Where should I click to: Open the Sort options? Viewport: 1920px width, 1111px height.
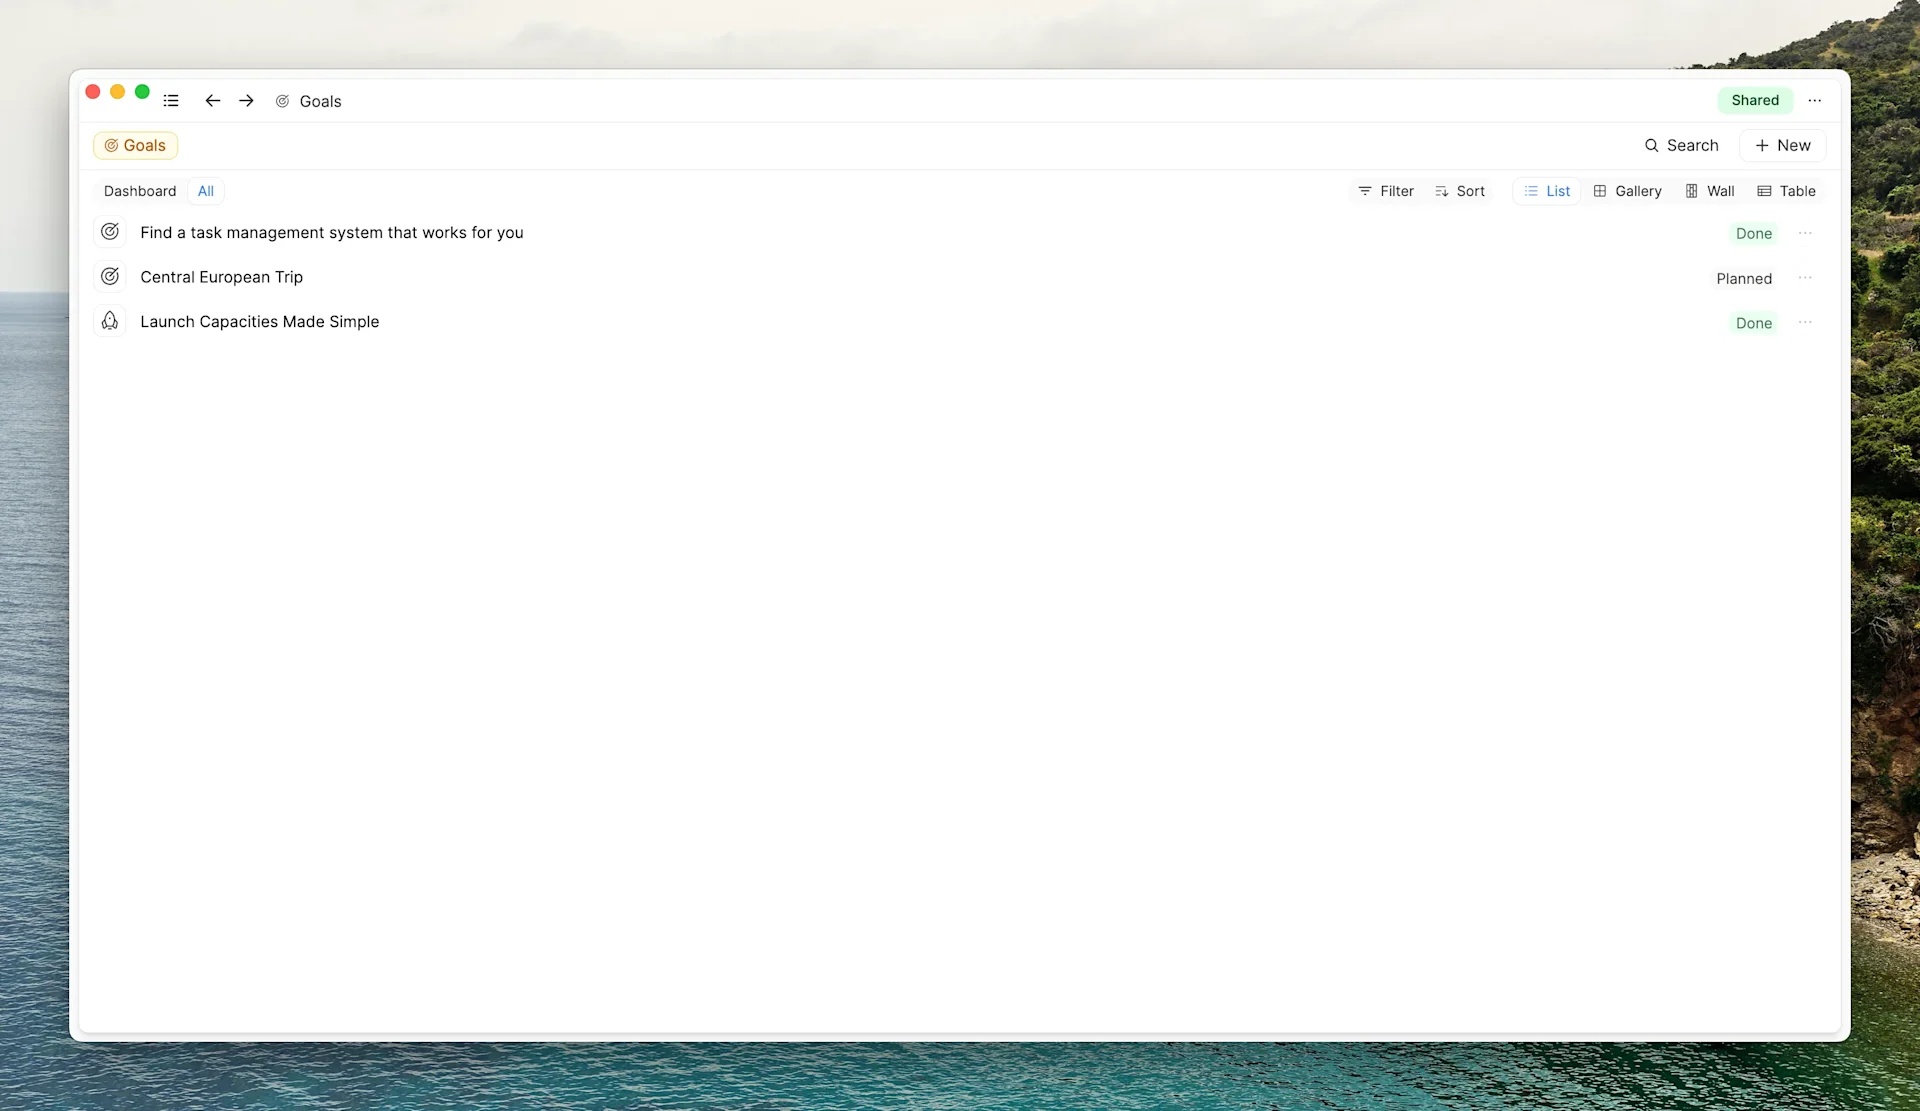pyautogui.click(x=1459, y=191)
